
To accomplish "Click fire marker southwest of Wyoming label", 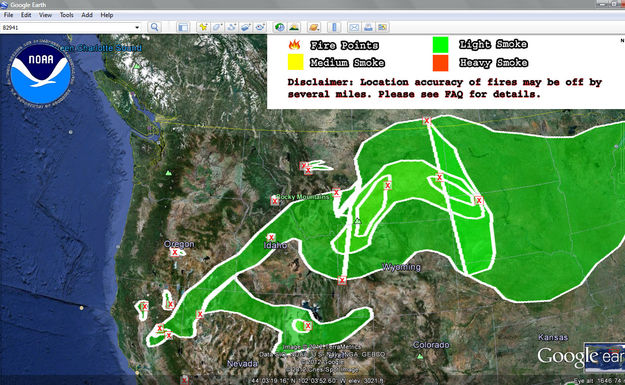I will click(342, 280).
